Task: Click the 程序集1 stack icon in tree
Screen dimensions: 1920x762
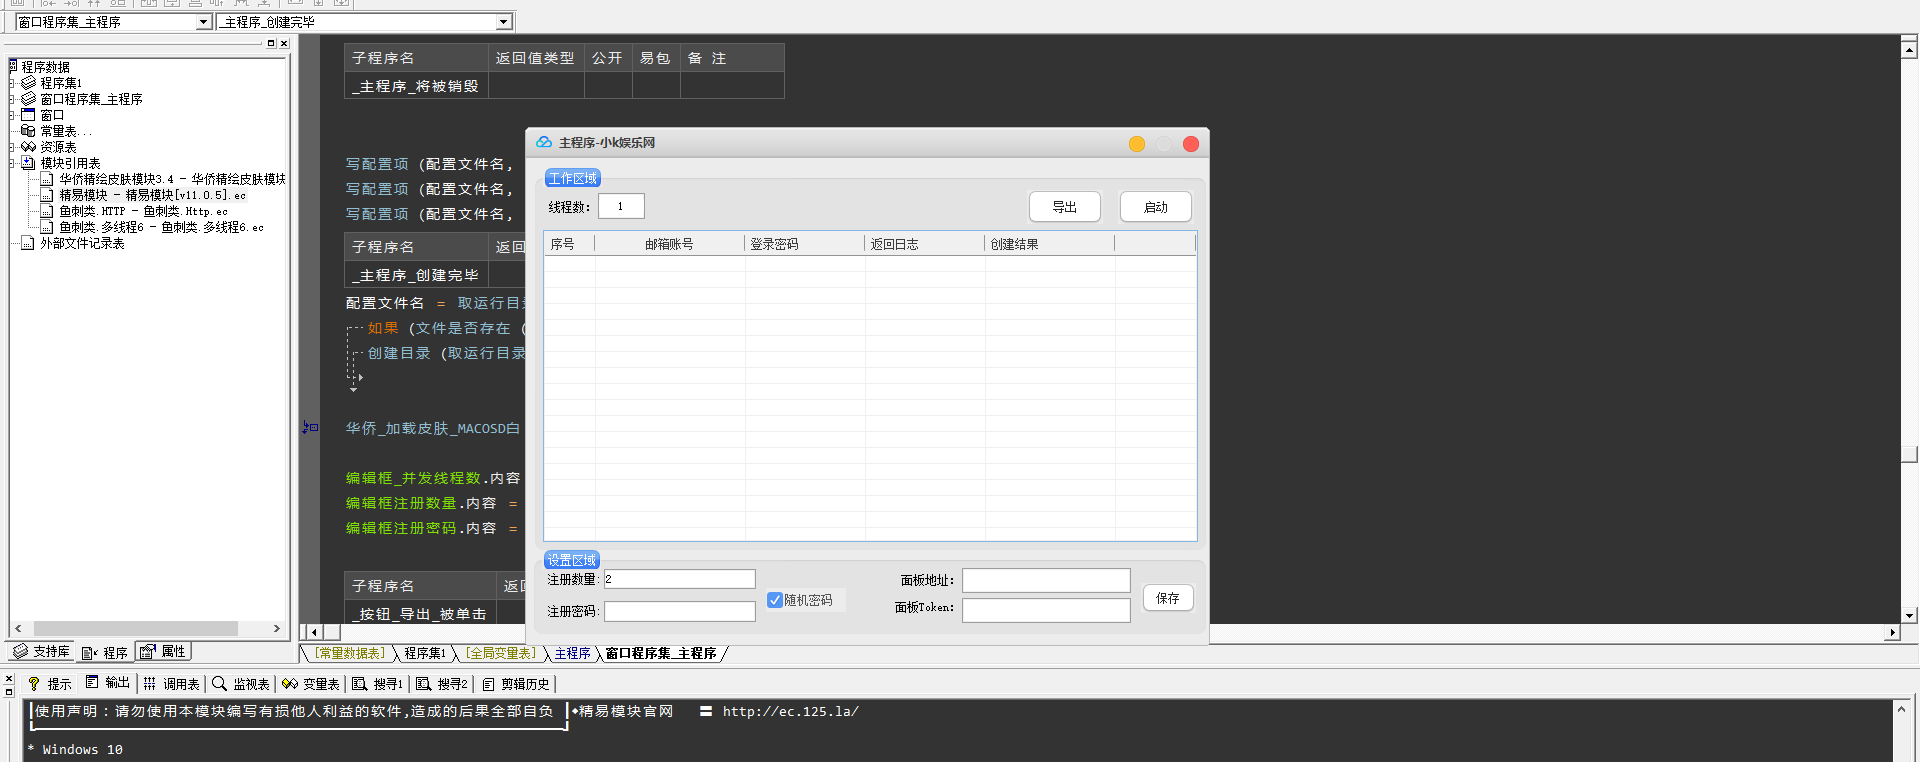Action: click(28, 83)
